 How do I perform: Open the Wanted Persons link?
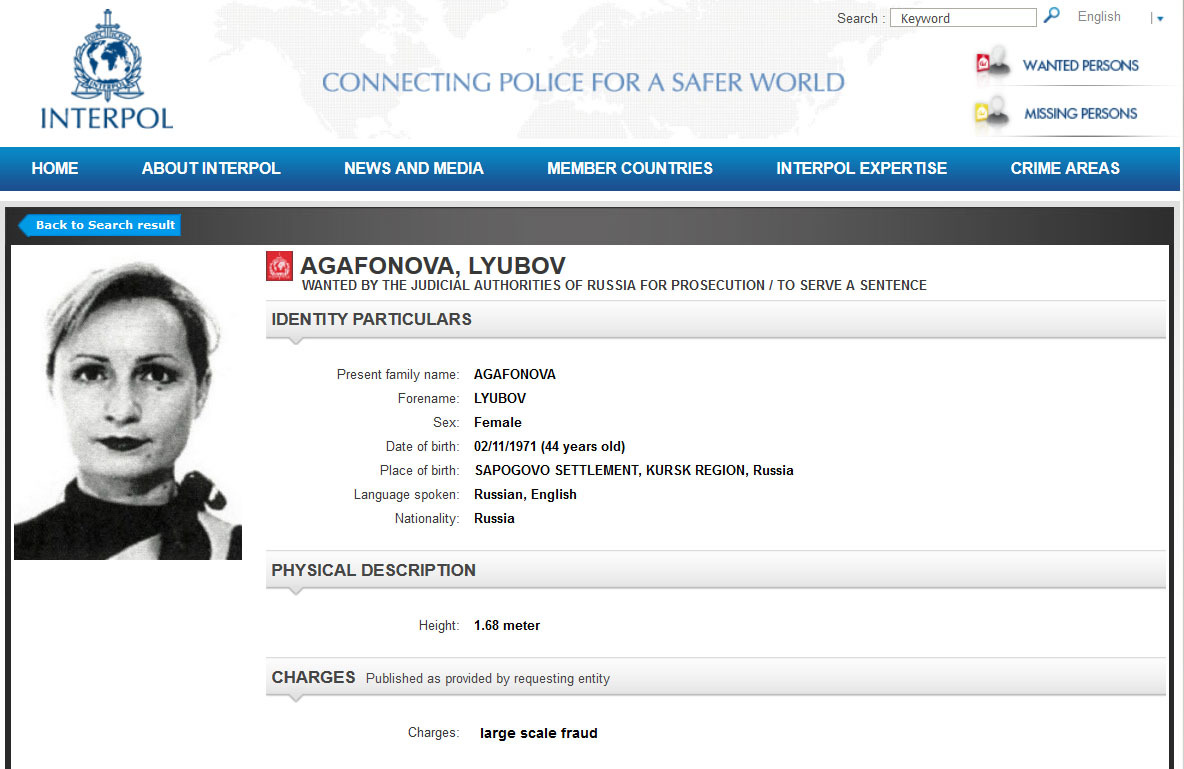click(x=1080, y=66)
